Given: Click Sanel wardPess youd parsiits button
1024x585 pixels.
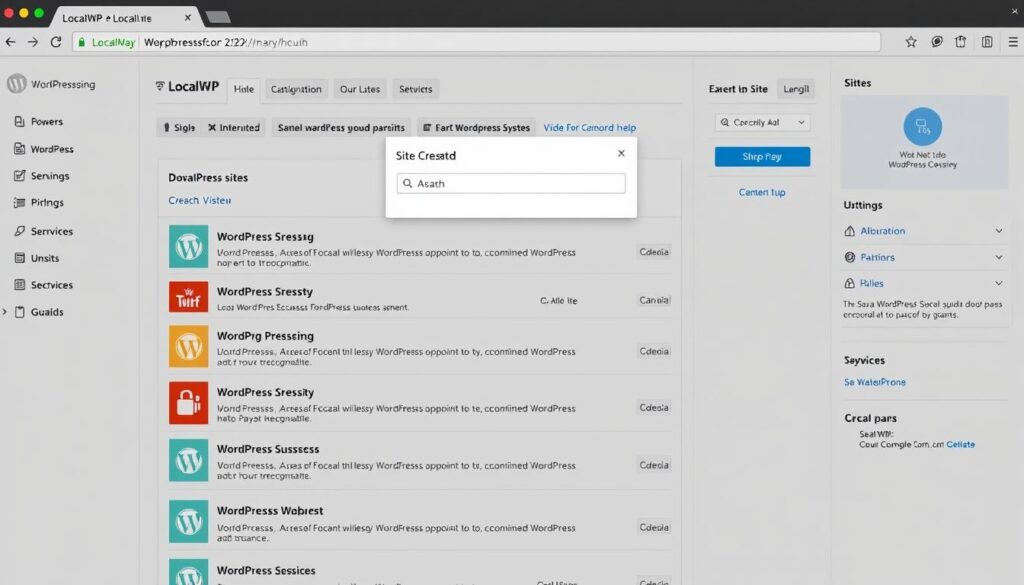Looking at the screenshot, I should (x=341, y=127).
